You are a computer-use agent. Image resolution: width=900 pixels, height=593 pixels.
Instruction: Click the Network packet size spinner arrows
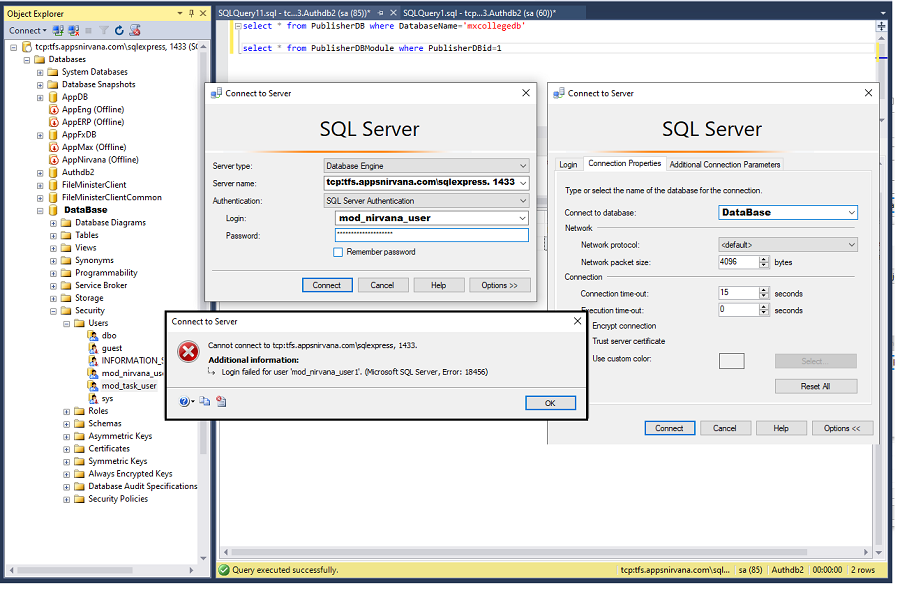click(764, 262)
